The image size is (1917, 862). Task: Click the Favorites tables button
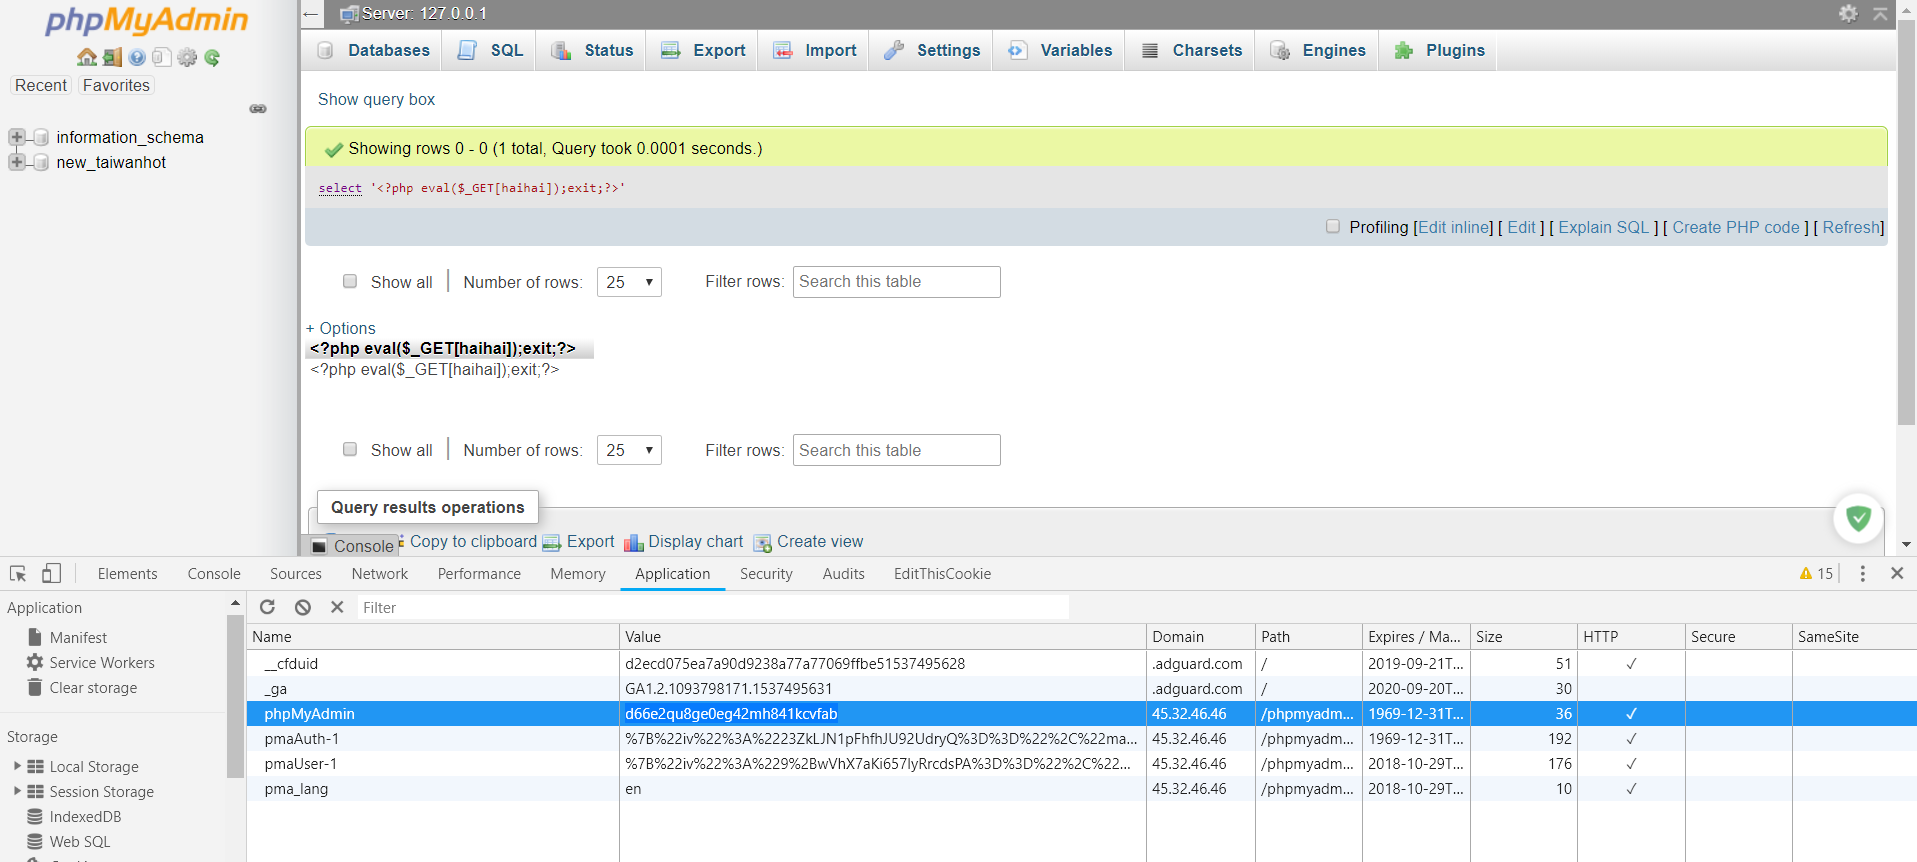tap(116, 85)
